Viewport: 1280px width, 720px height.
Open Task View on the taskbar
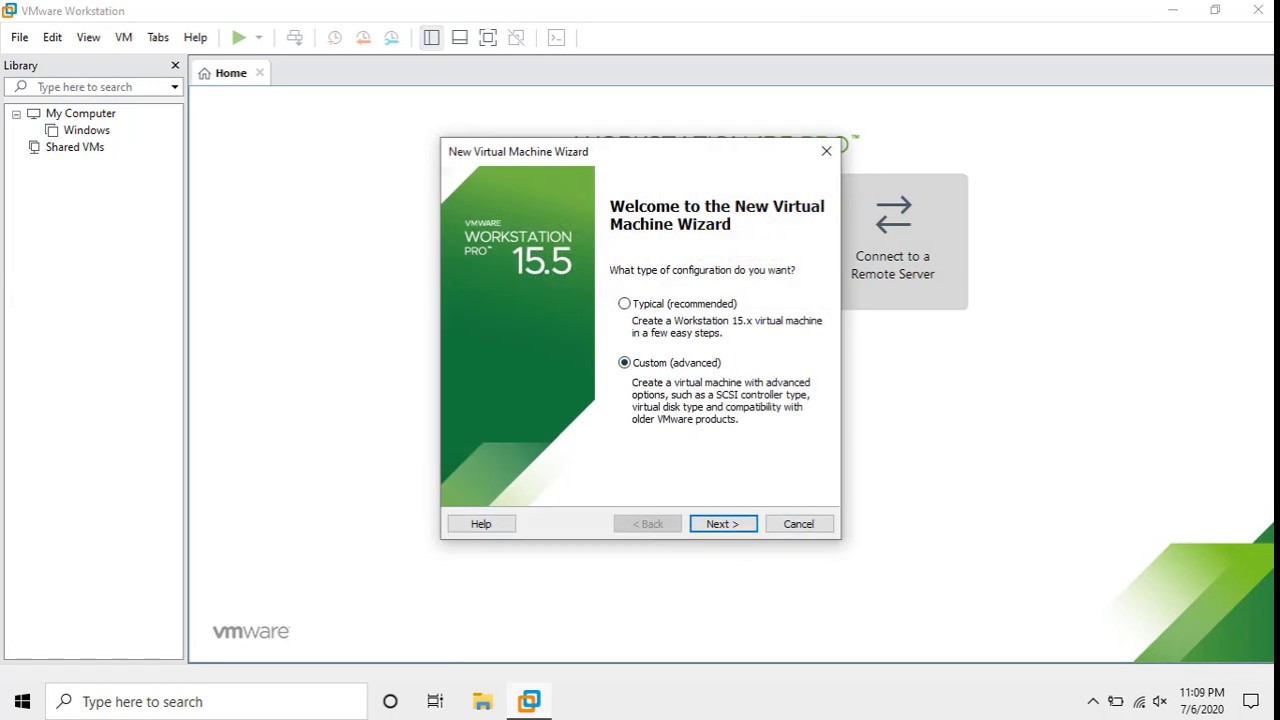pyautogui.click(x=435, y=701)
